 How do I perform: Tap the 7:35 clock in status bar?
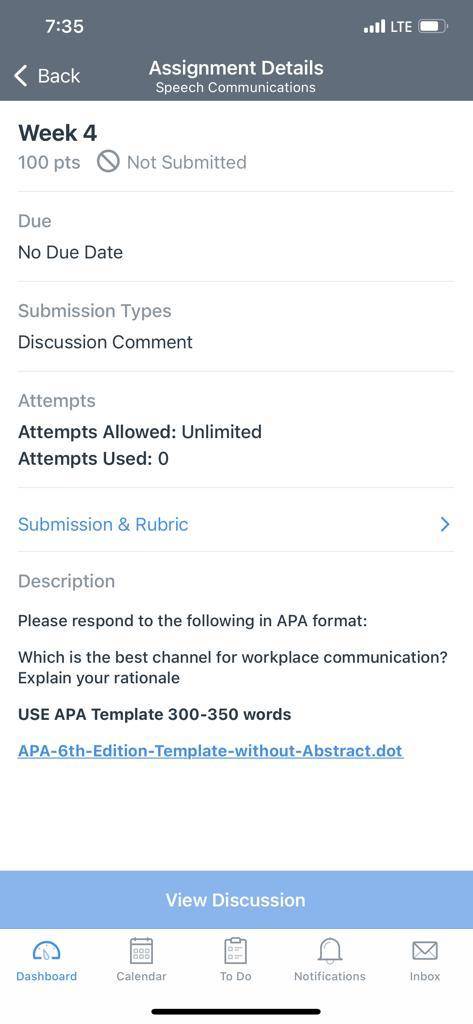click(x=65, y=27)
